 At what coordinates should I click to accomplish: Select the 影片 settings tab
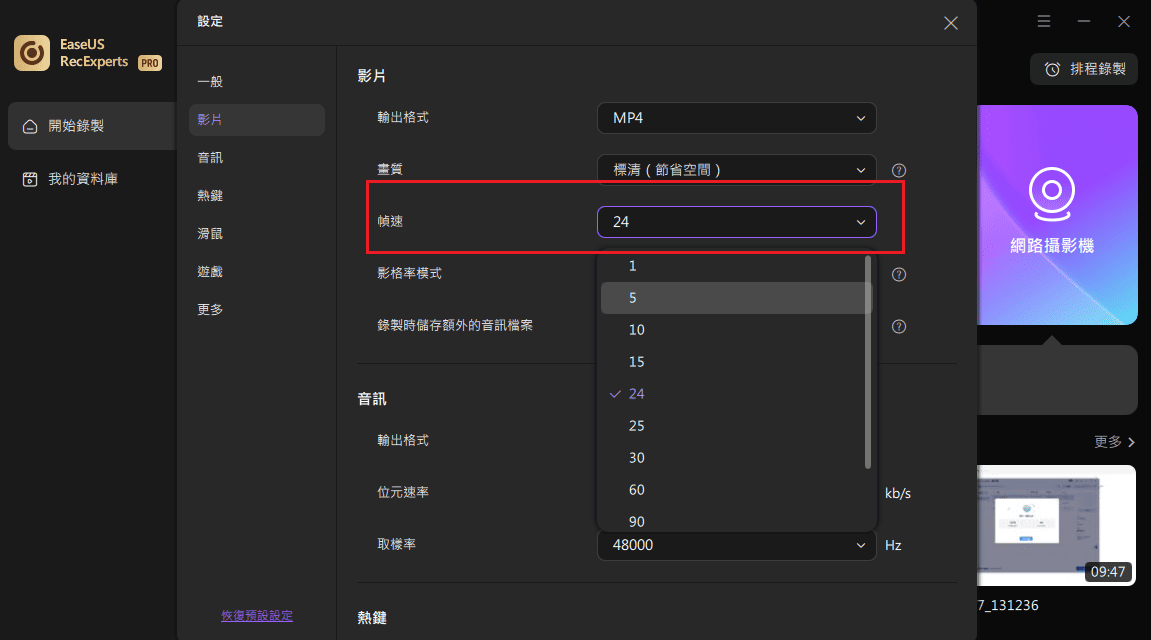[257, 120]
